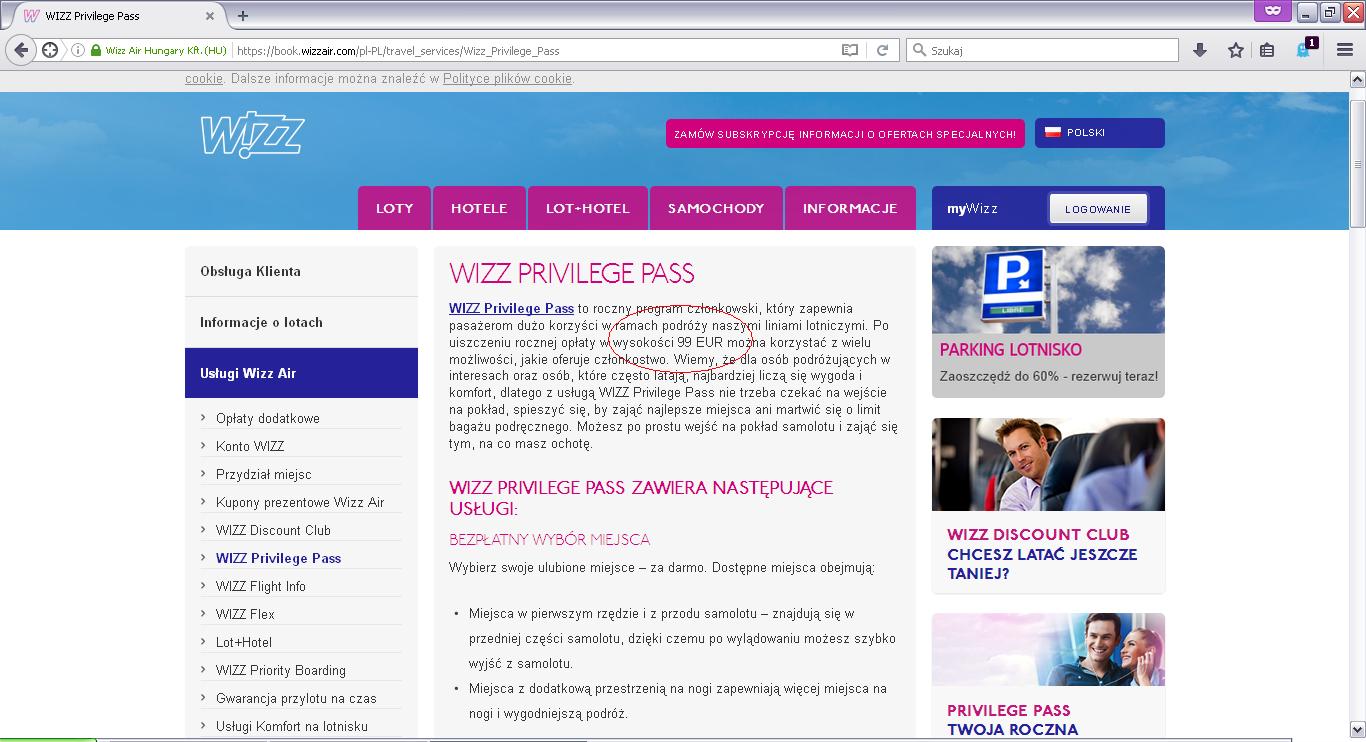
Task: Collapse Usługi Wizz Air sidebar section
Action: click(x=301, y=373)
